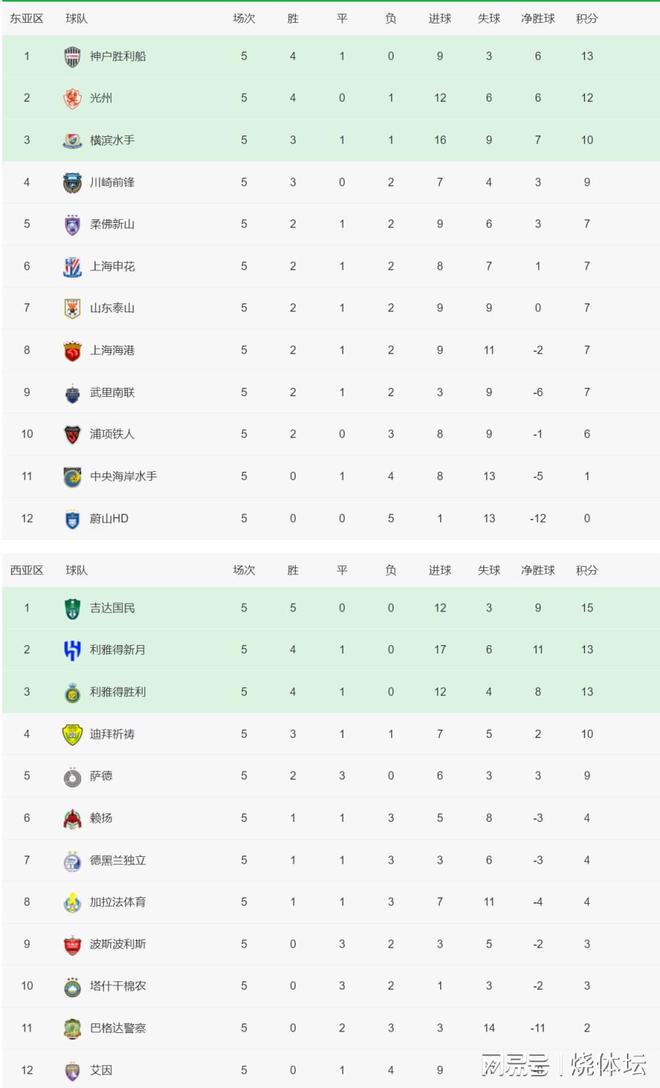Click the 中央海岸水手 team name

[x=124, y=476]
